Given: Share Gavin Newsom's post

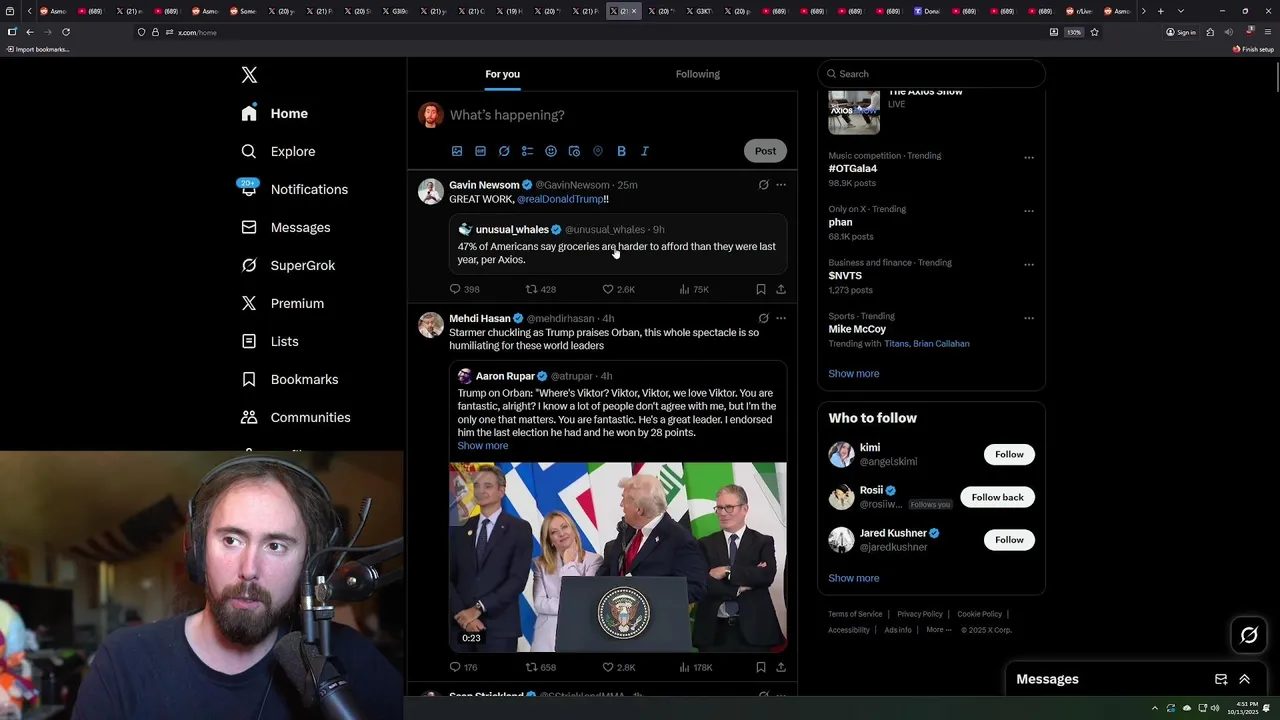Looking at the screenshot, I should coord(781,289).
